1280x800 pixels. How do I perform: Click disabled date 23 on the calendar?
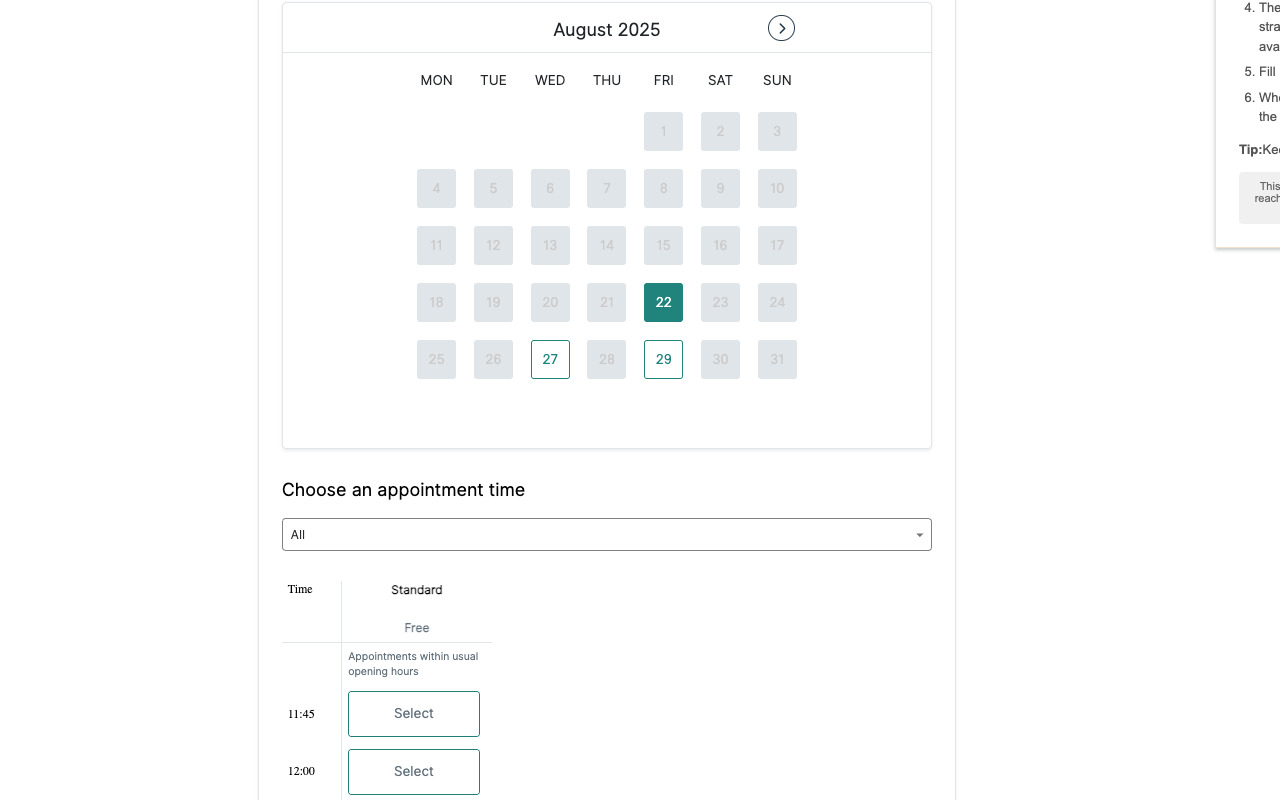[x=720, y=302]
